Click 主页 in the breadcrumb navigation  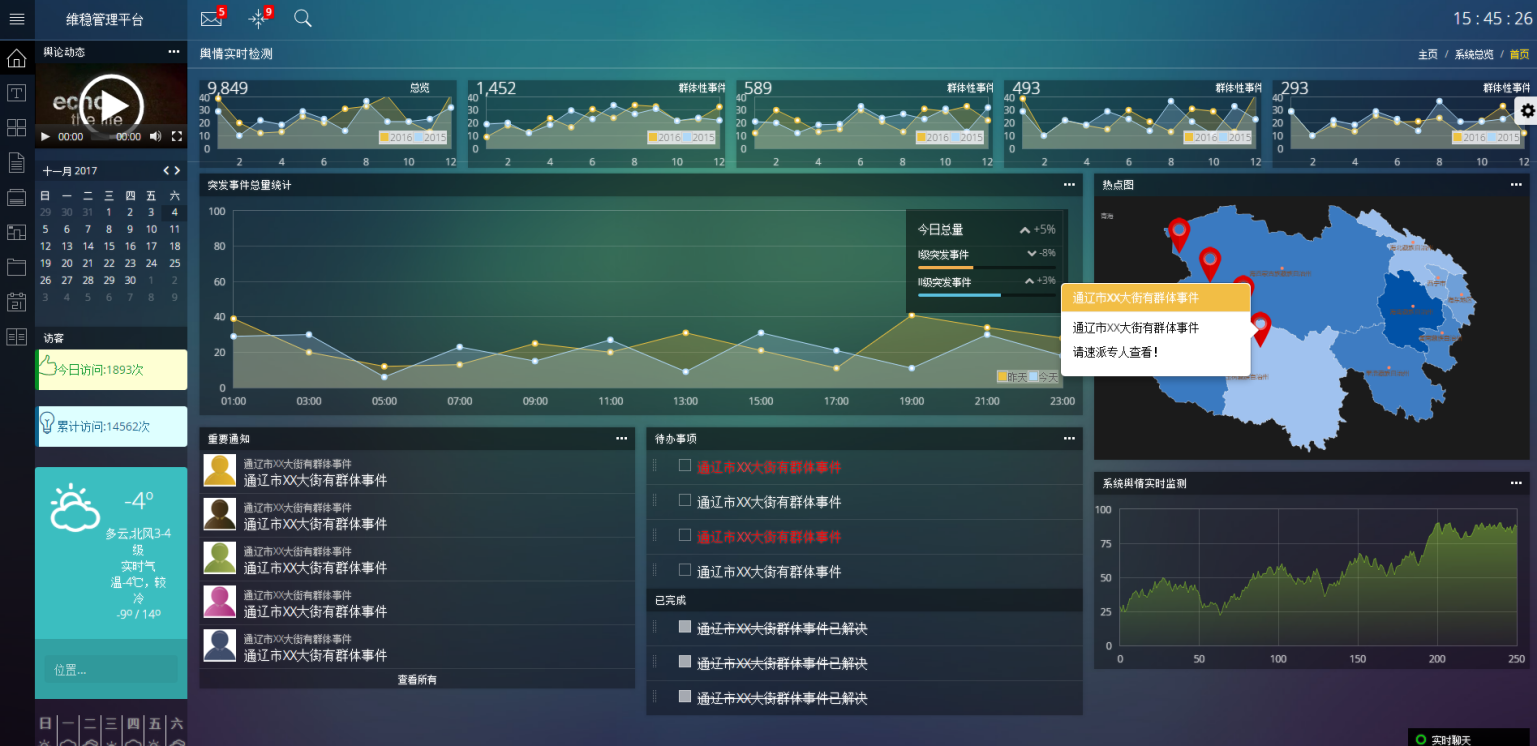point(1427,55)
